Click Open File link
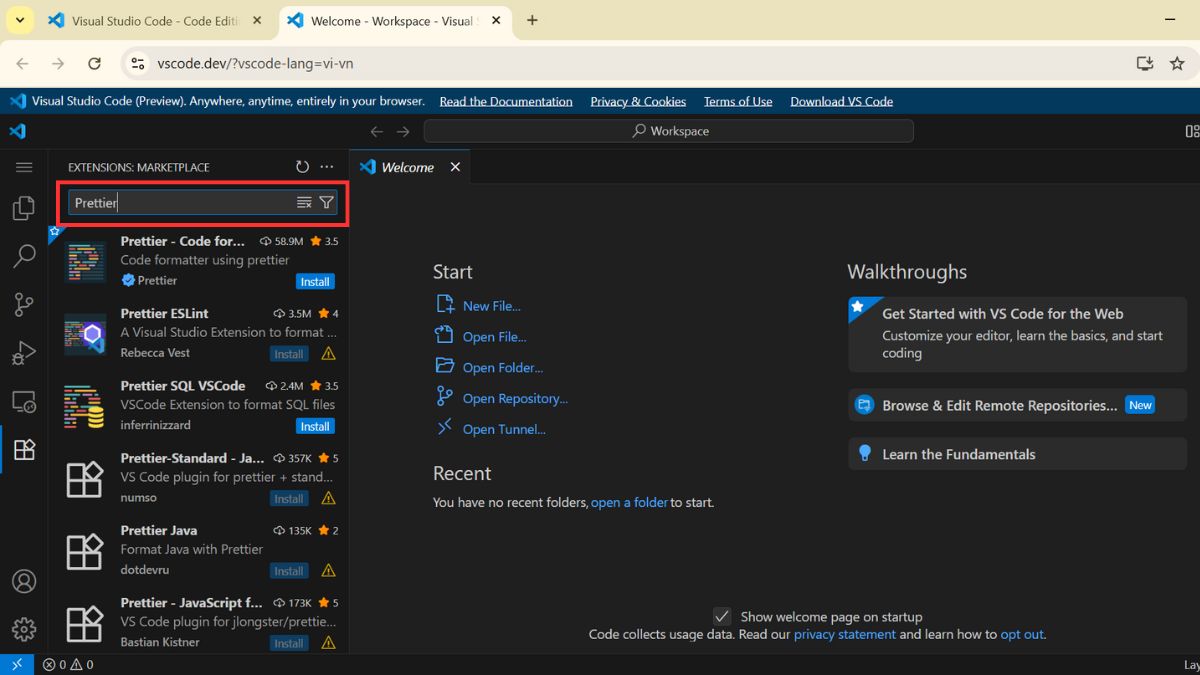This screenshot has height=675, width=1200. (x=494, y=337)
